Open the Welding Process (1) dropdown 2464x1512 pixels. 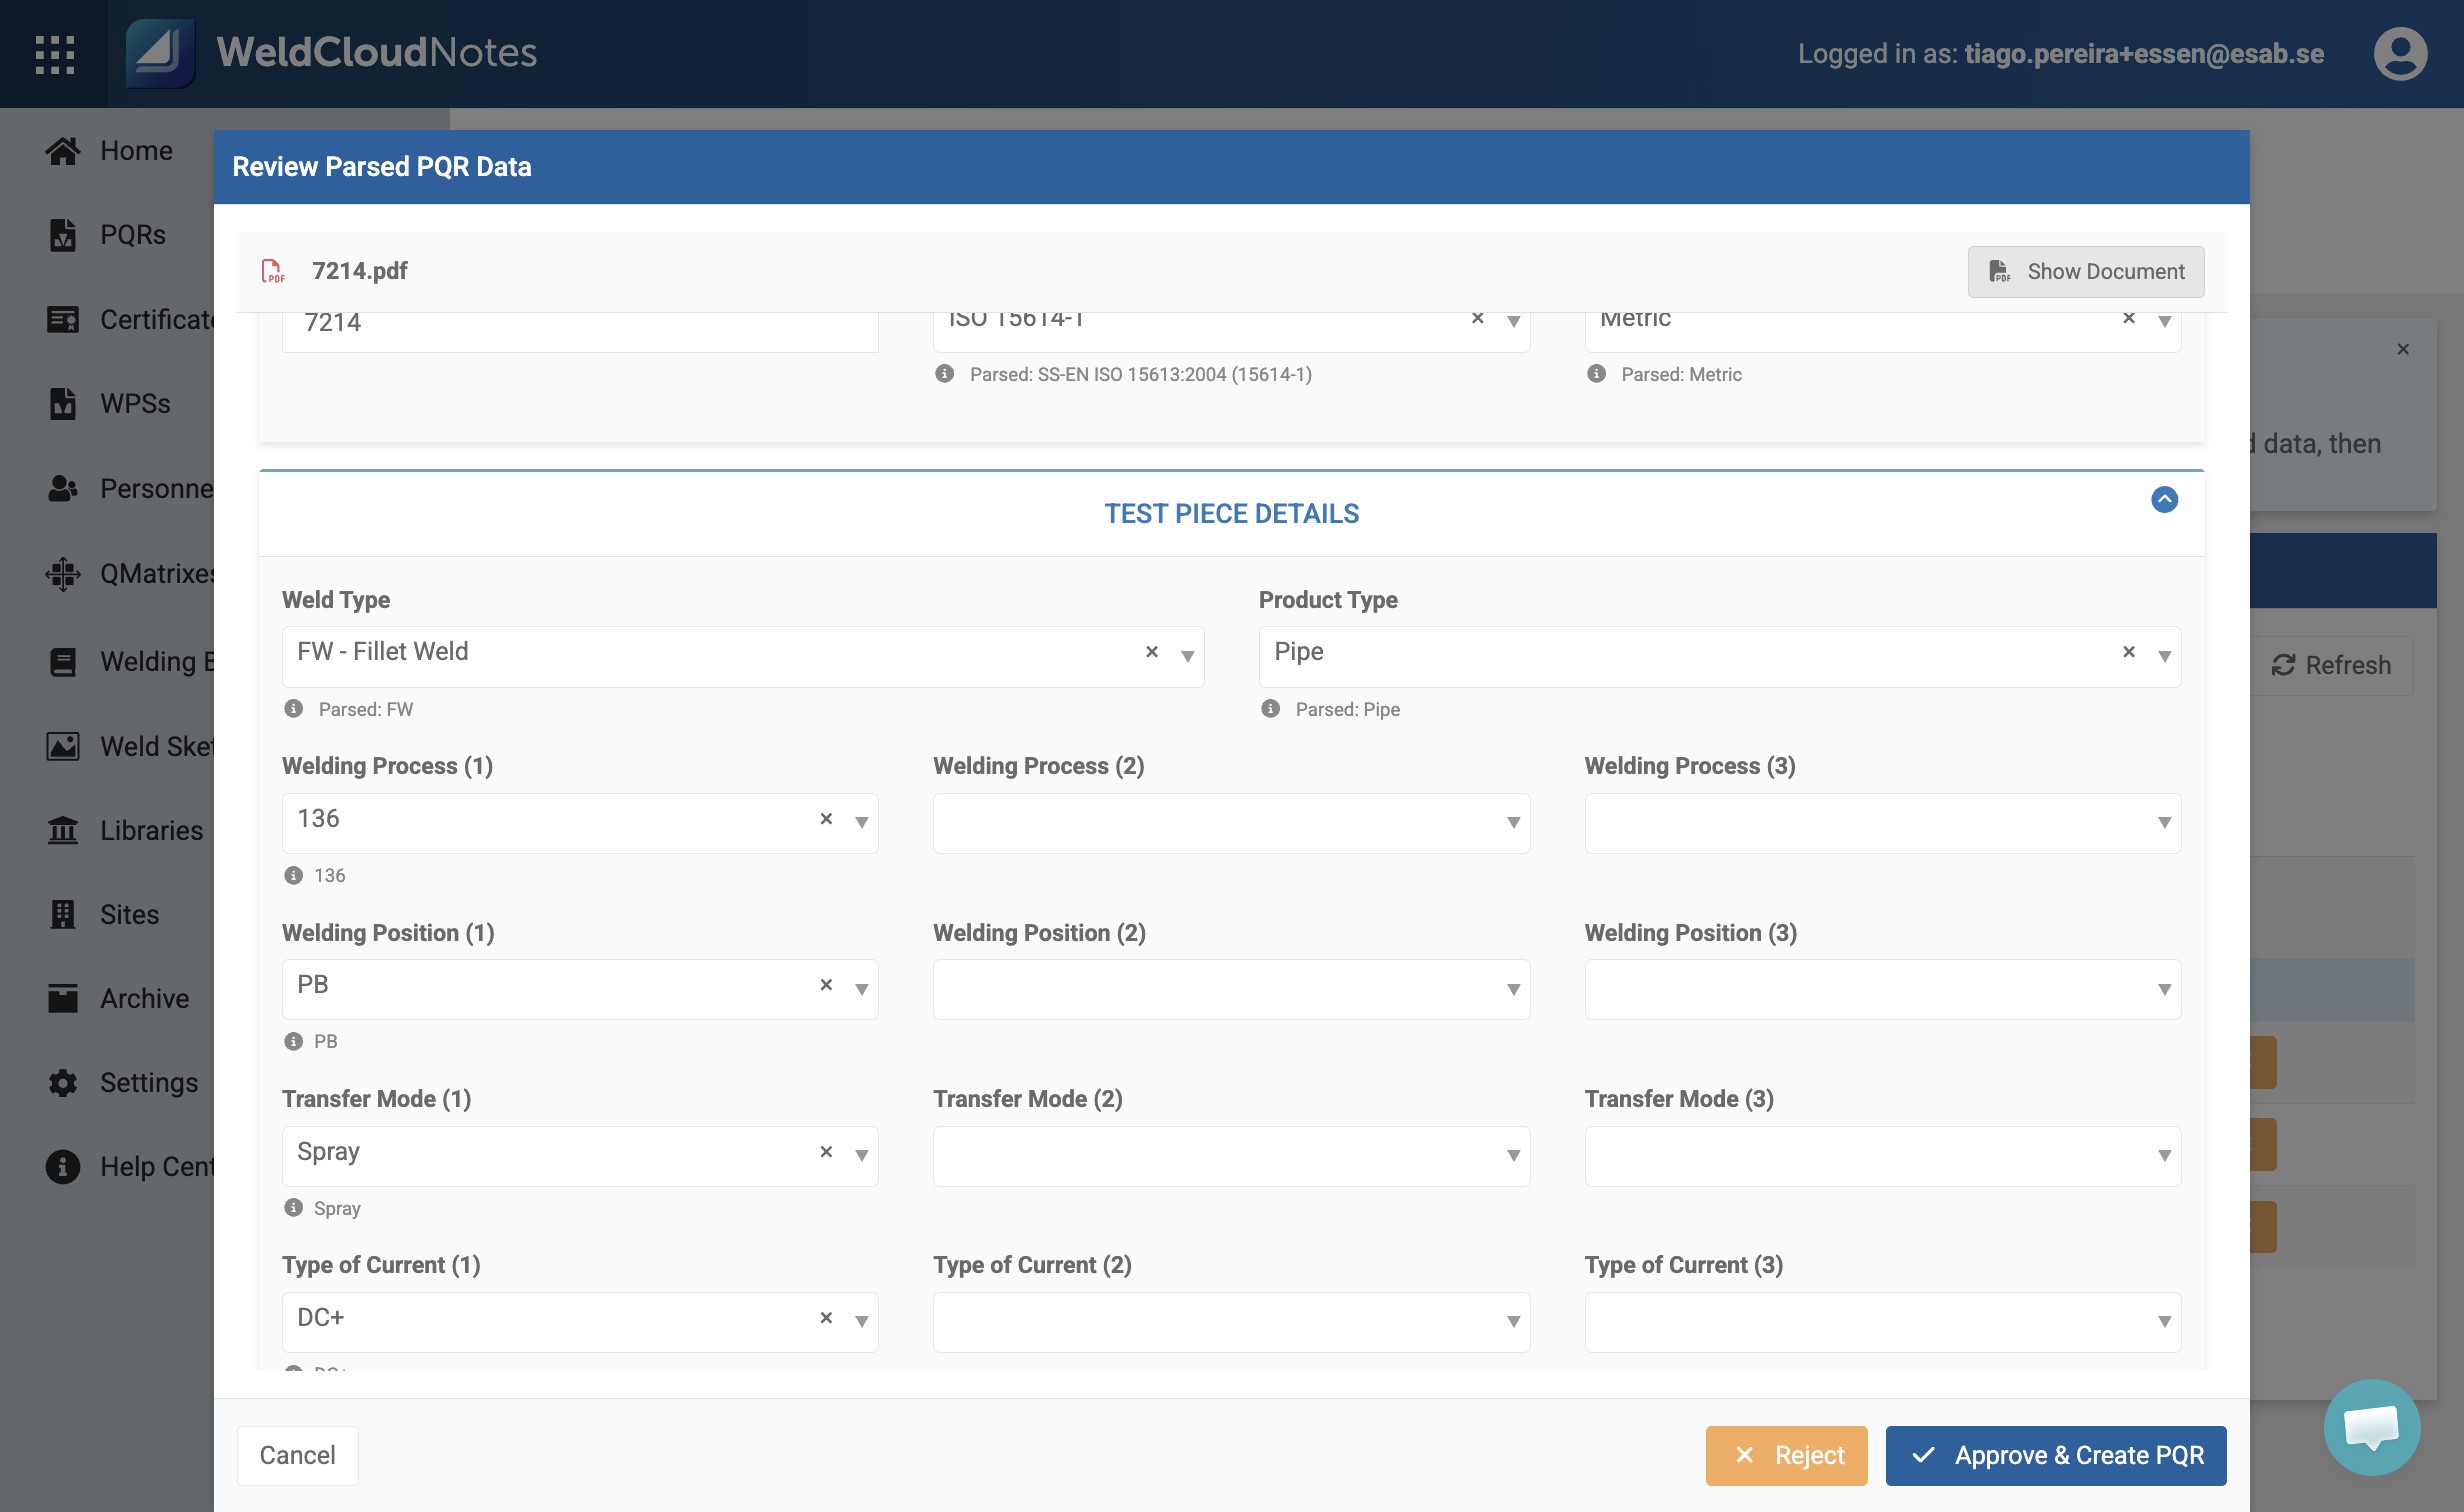click(x=861, y=823)
